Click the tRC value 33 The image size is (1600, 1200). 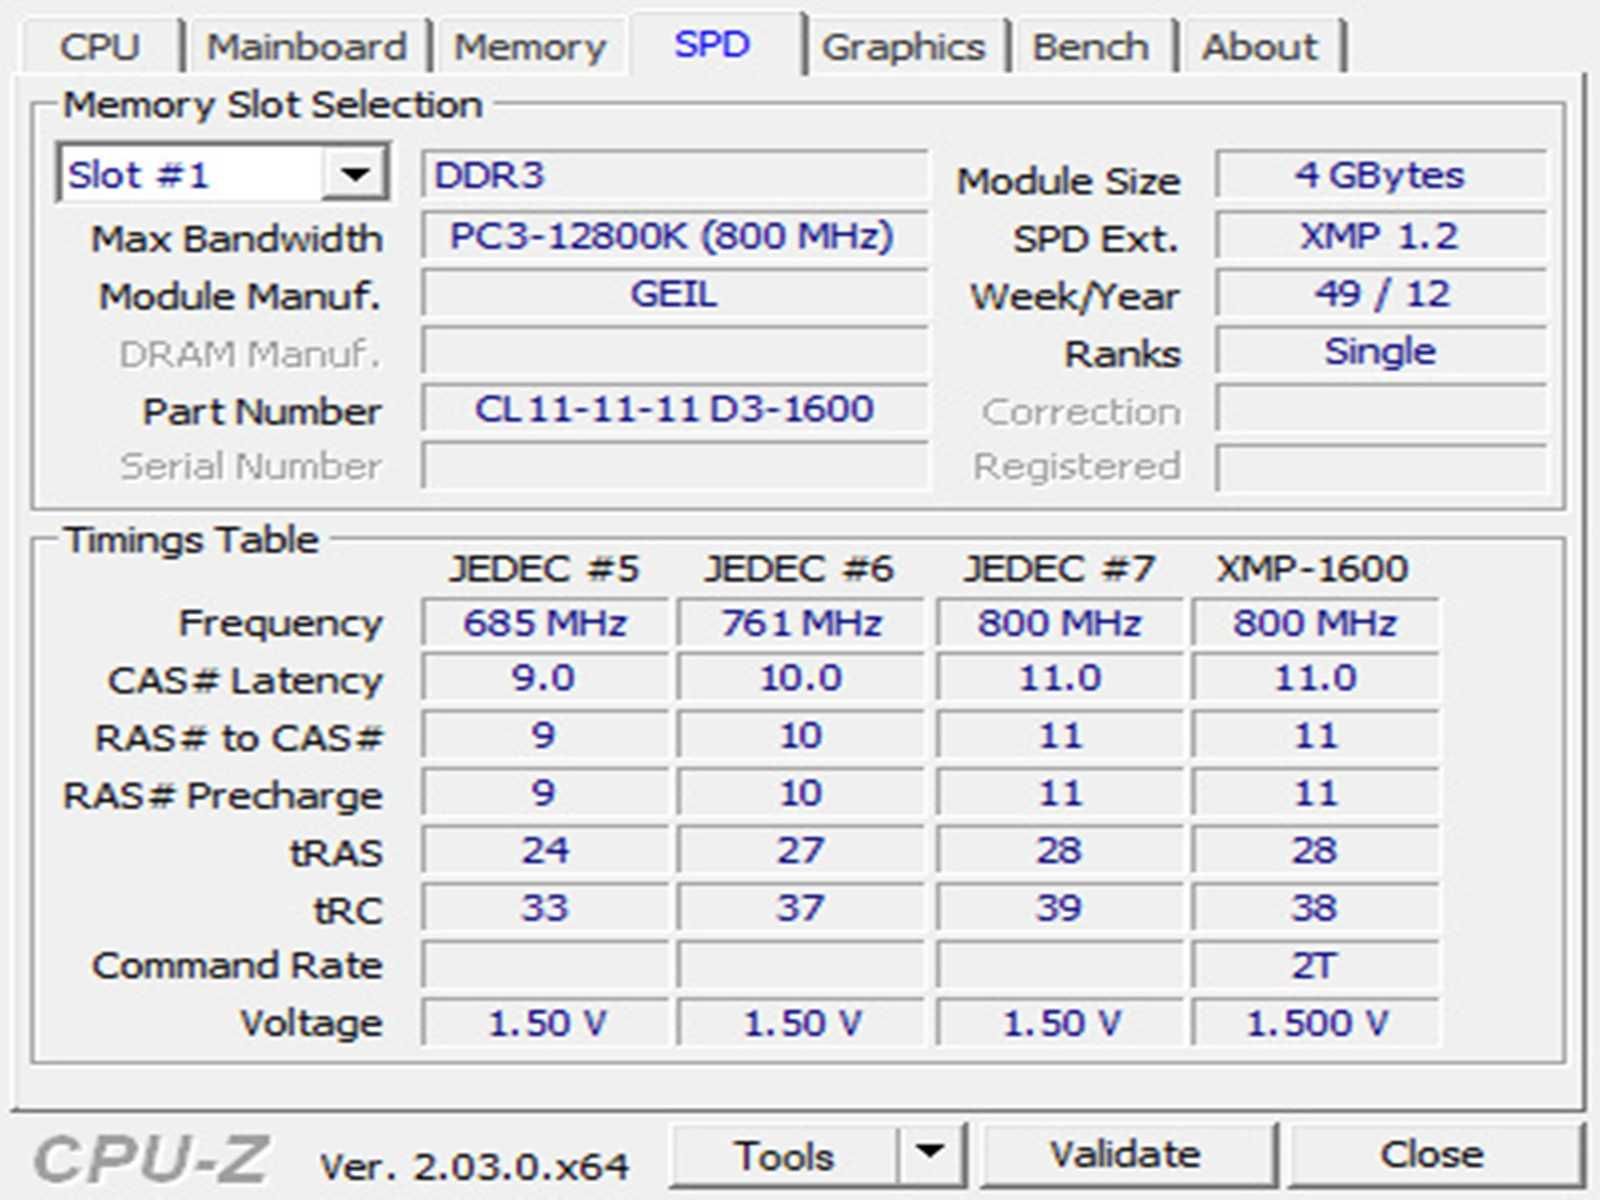[x=545, y=908]
